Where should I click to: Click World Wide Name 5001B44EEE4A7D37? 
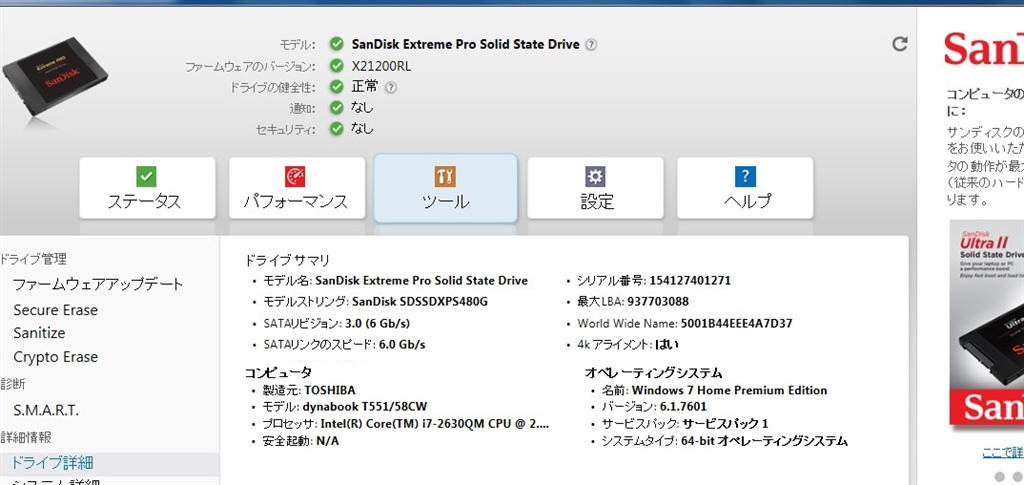coord(737,323)
